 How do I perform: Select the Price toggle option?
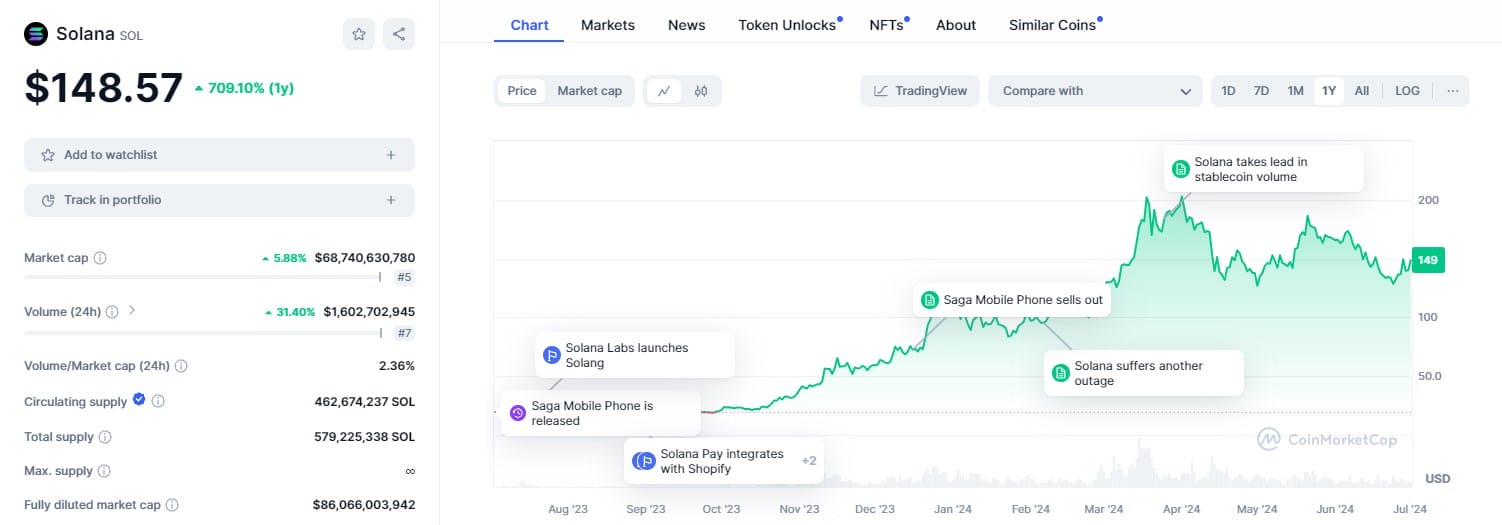522,91
